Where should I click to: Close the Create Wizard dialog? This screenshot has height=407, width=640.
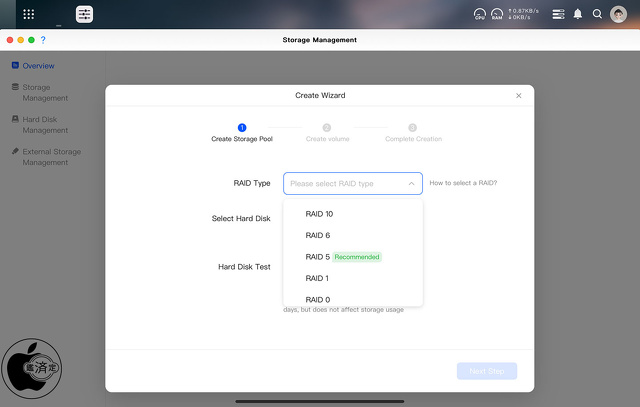518,96
